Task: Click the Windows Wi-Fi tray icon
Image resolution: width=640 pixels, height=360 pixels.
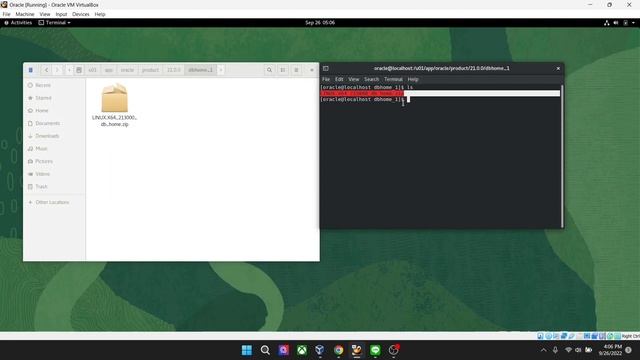Action: tap(568, 350)
